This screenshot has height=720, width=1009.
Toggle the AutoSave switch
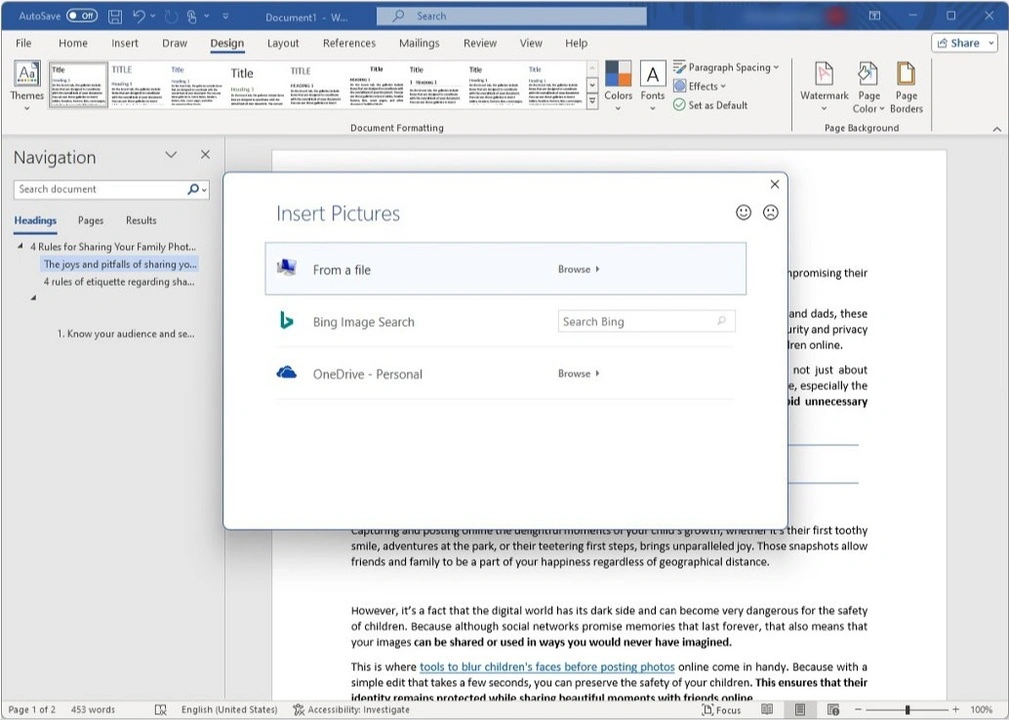coord(82,16)
